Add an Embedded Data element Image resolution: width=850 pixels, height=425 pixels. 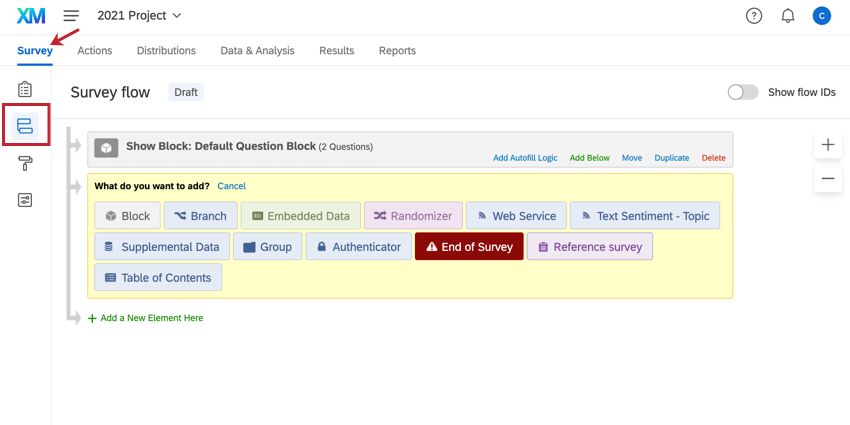coord(300,216)
